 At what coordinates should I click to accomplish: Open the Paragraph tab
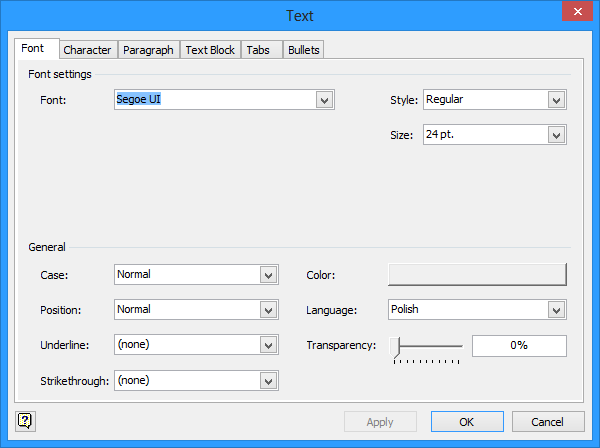click(x=148, y=50)
